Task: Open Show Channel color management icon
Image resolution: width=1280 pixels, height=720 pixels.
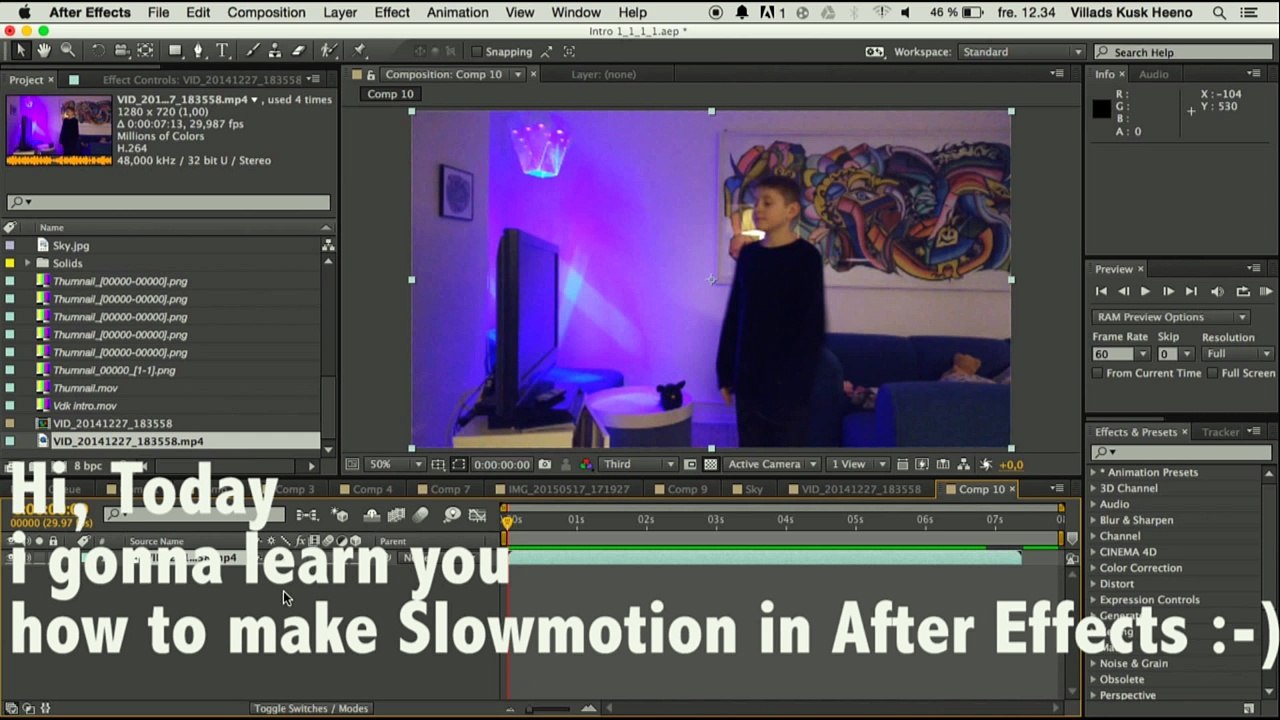Action: [x=586, y=464]
